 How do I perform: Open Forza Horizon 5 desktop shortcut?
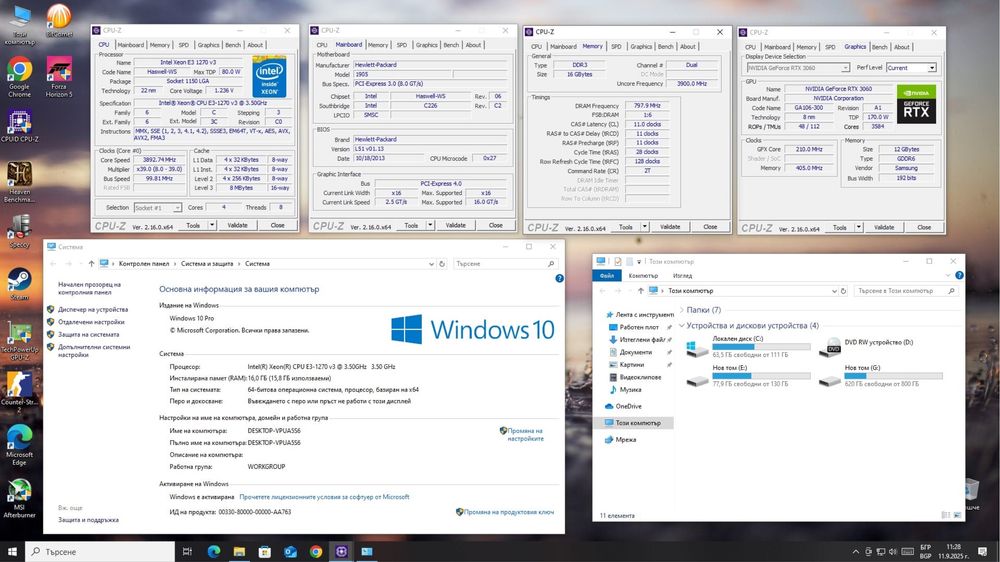click(x=59, y=77)
